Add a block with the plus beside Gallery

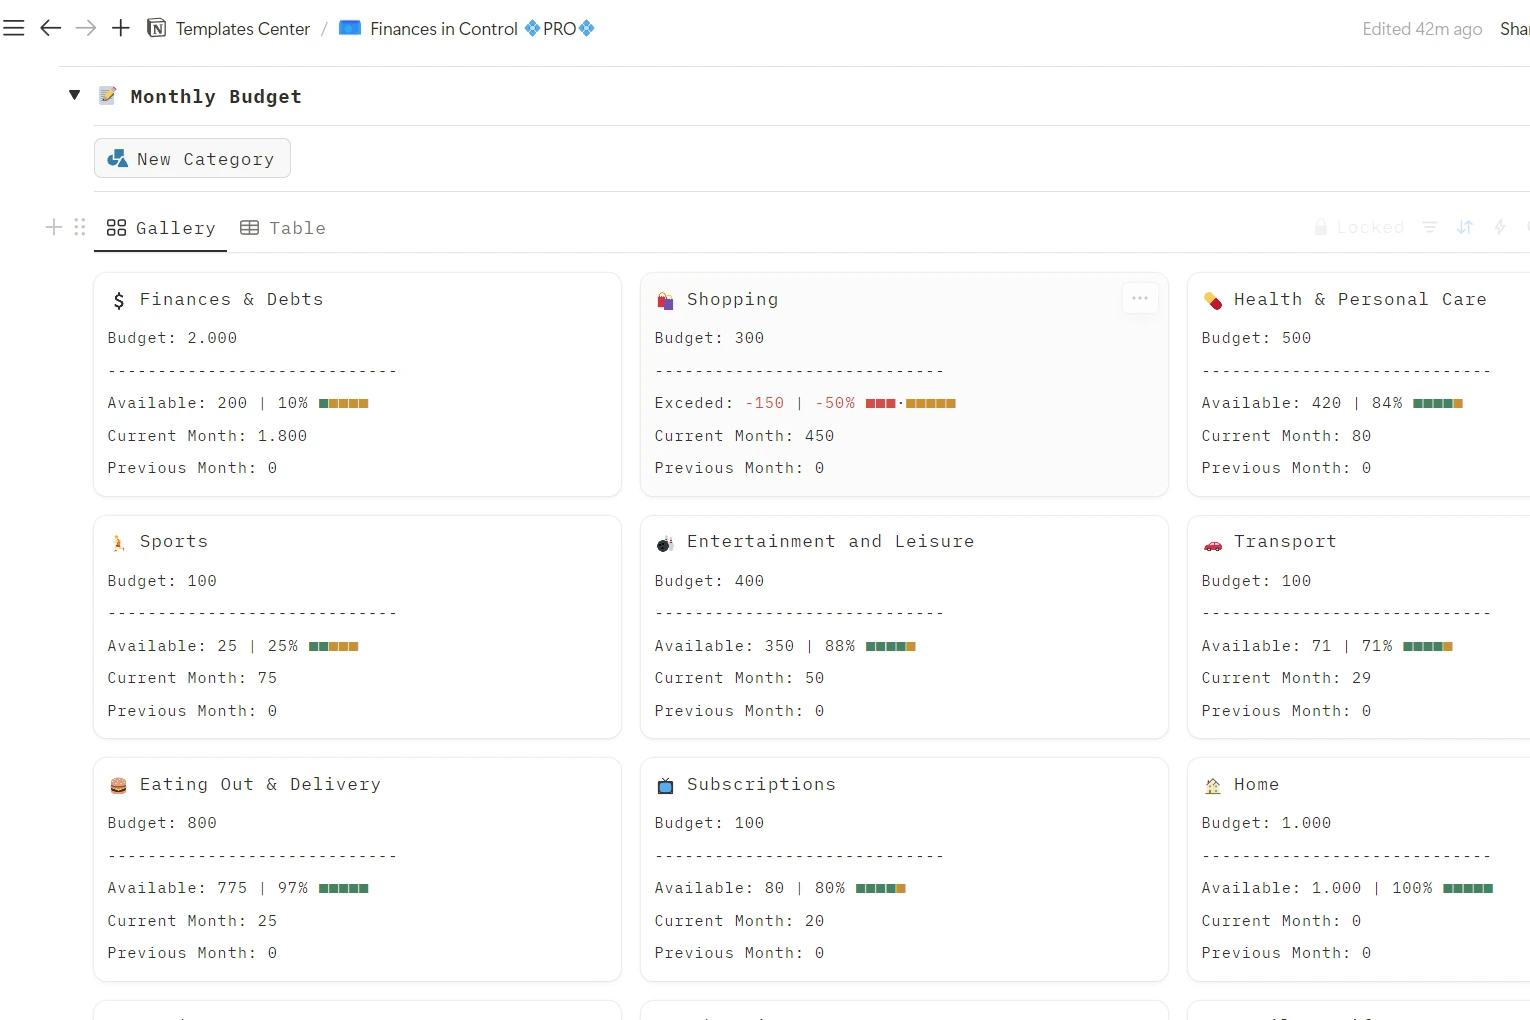coord(54,227)
